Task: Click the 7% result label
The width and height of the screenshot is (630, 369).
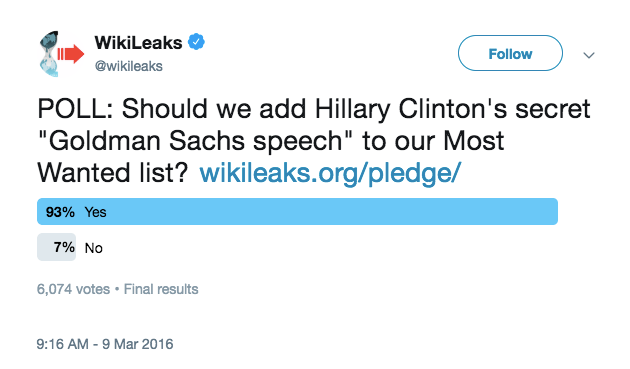Action: pyautogui.click(x=64, y=247)
